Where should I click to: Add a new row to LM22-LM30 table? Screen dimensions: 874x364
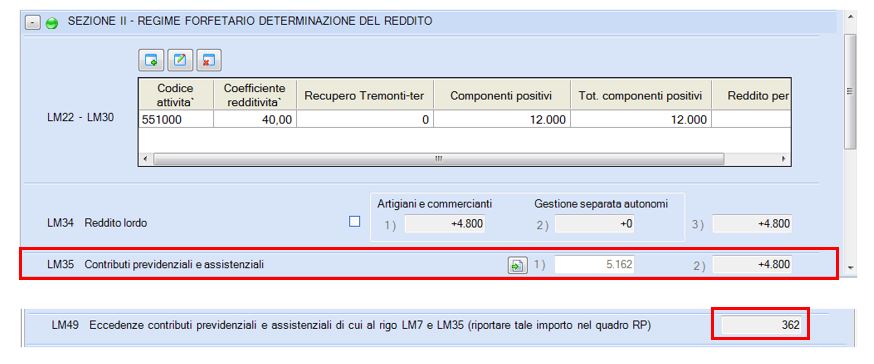[x=151, y=61]
